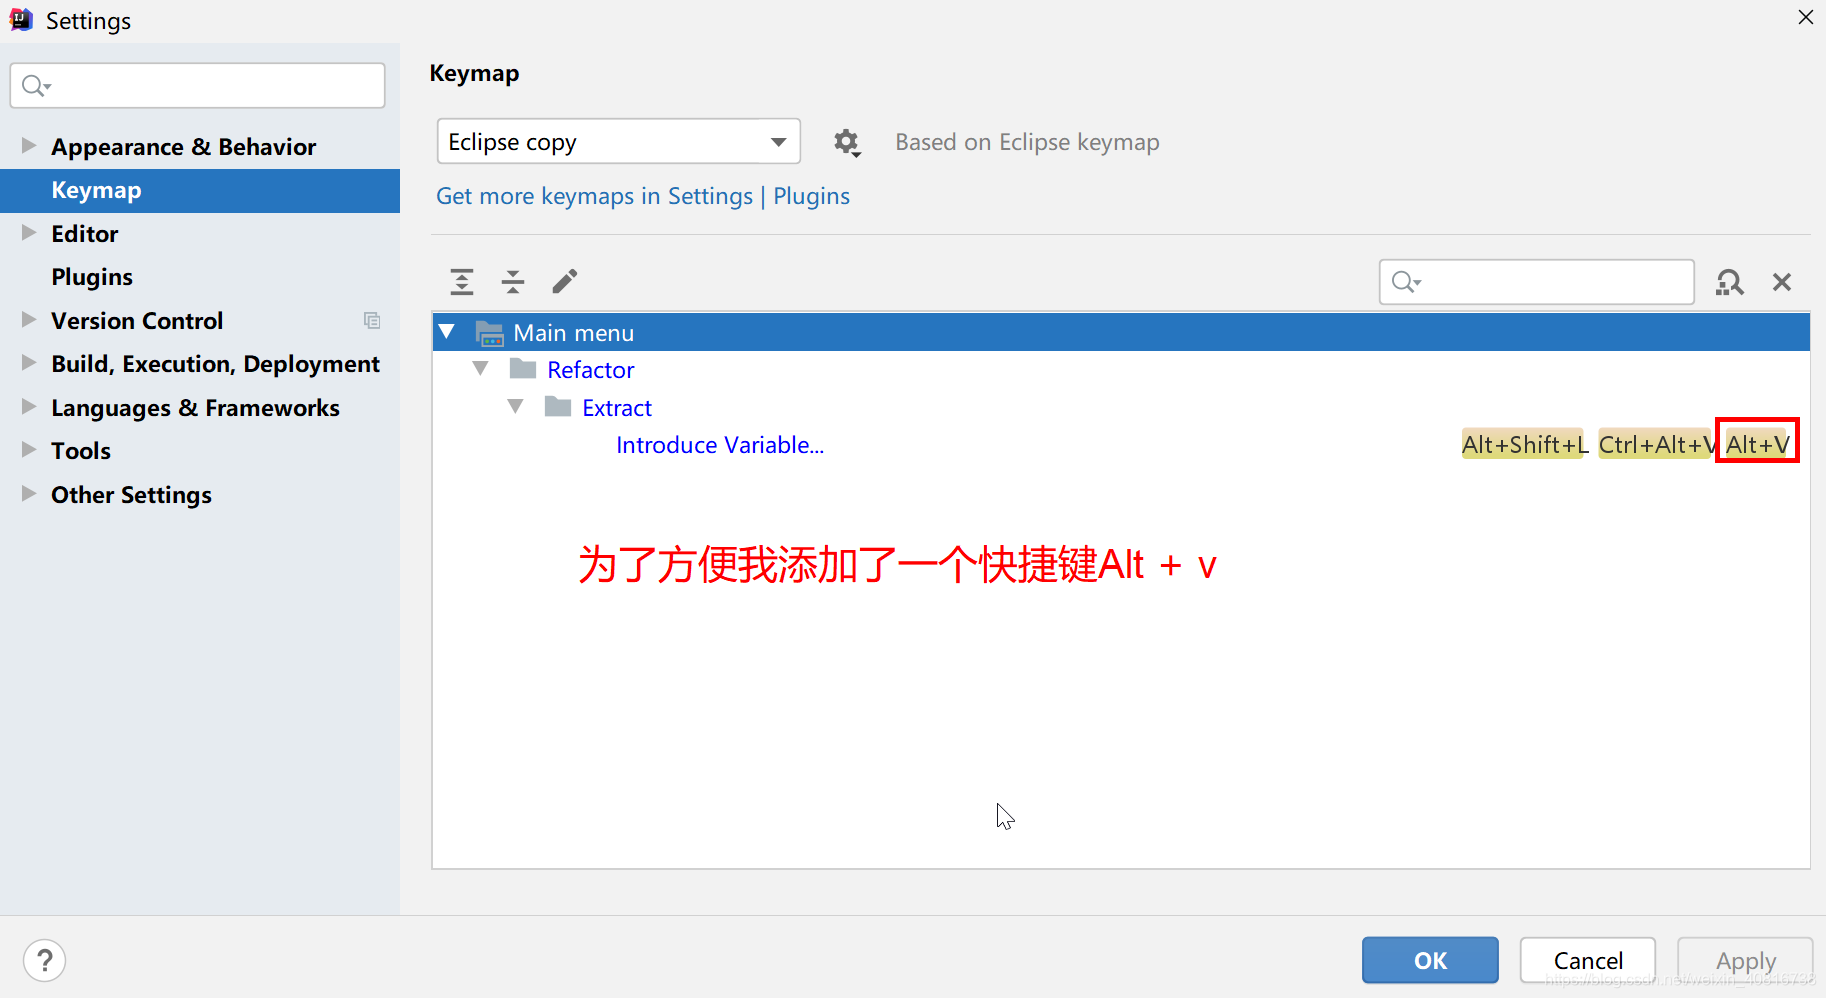Click the Cancel button
This screenshot has height=998, width=1826.
1588,960
